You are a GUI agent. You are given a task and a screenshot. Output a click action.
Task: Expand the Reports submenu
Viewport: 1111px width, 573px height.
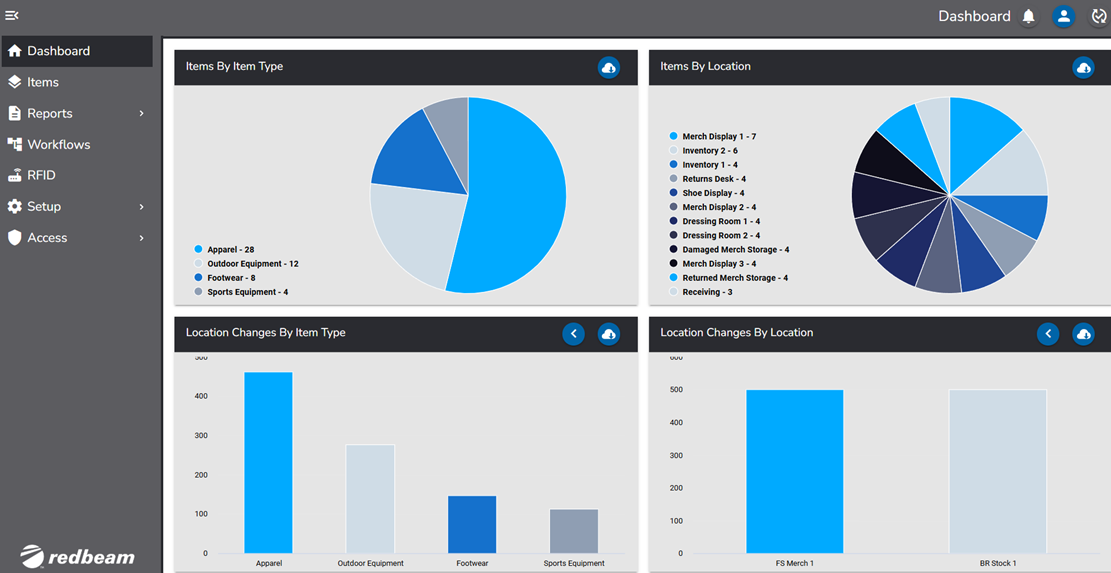141,114
